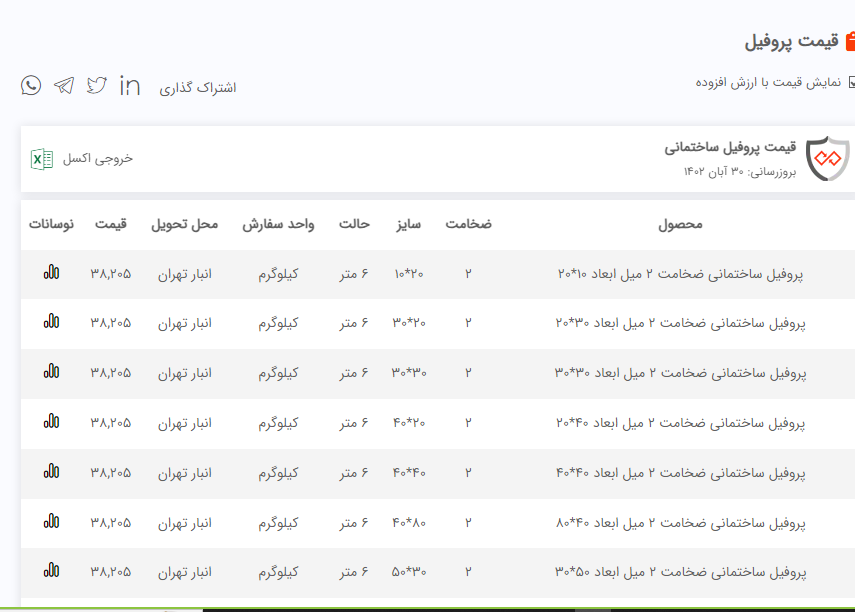Share the page via Telegram icon
The image size is (855, 612).
click(x=64, y=85)
